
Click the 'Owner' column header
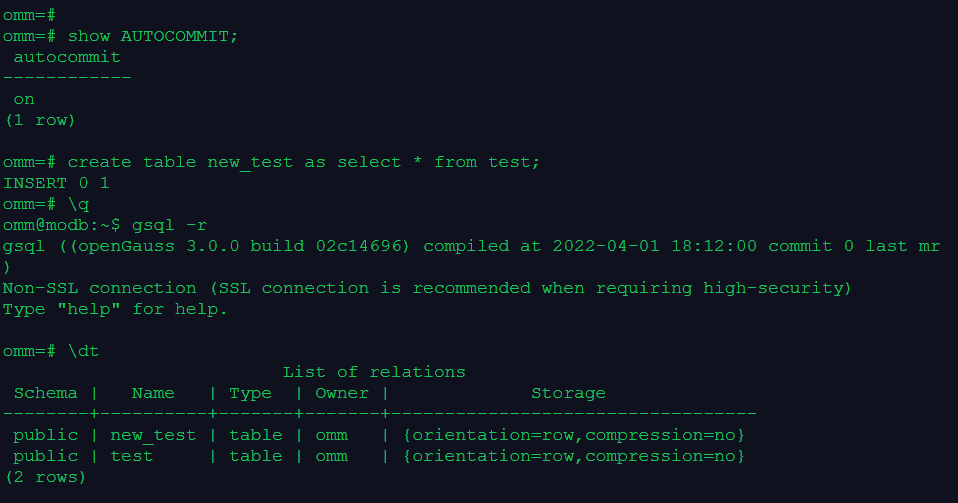(341, 393)
